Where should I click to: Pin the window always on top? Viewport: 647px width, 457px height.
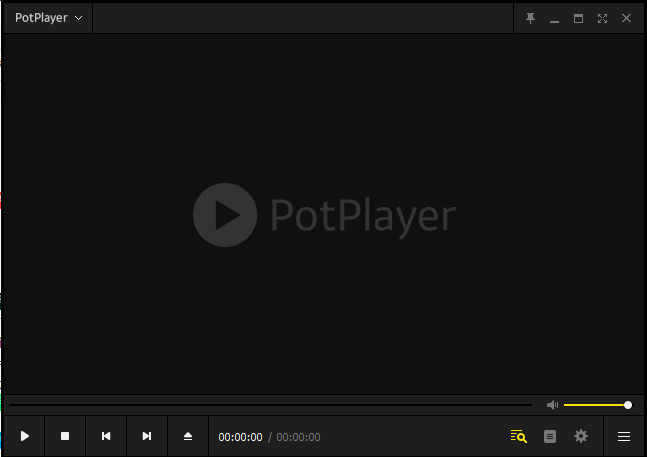[530, 18]
